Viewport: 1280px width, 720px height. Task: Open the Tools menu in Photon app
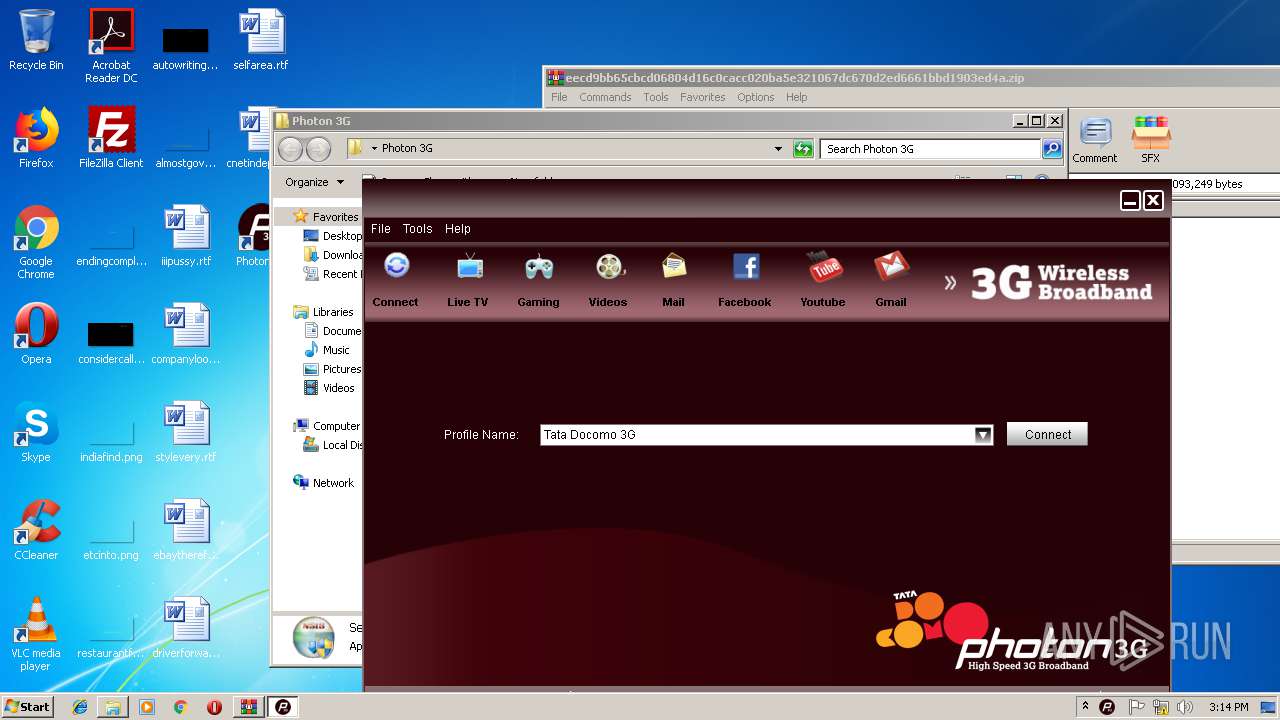(x=417, y=229)
